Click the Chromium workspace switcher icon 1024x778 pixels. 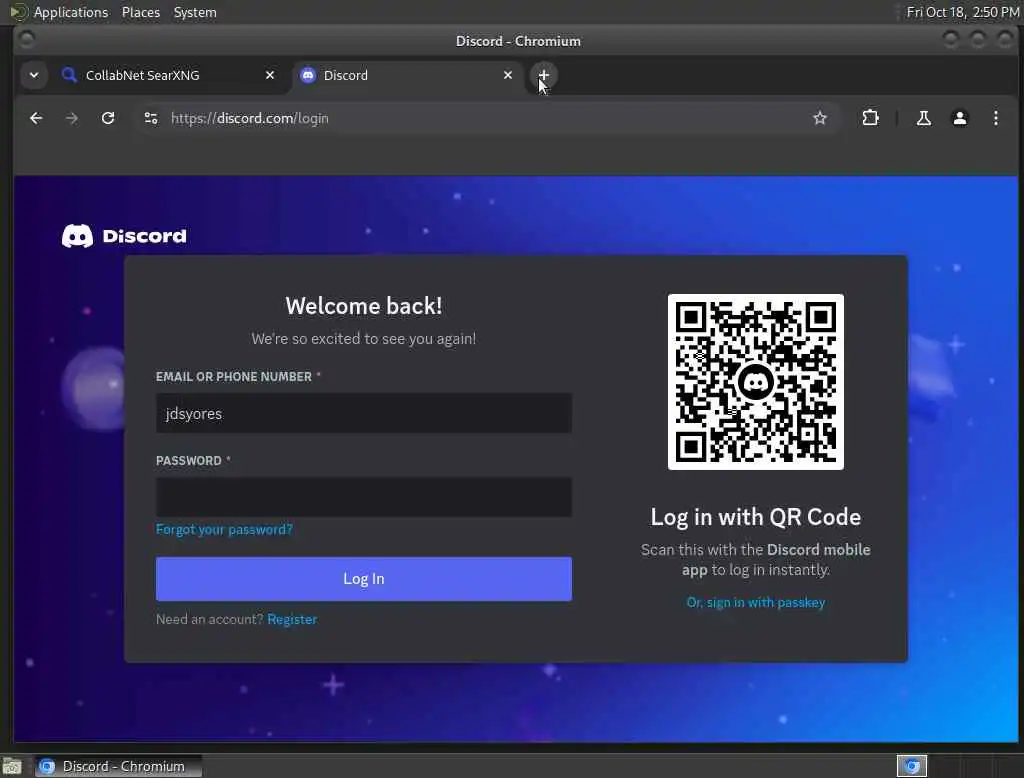[912, 766]
